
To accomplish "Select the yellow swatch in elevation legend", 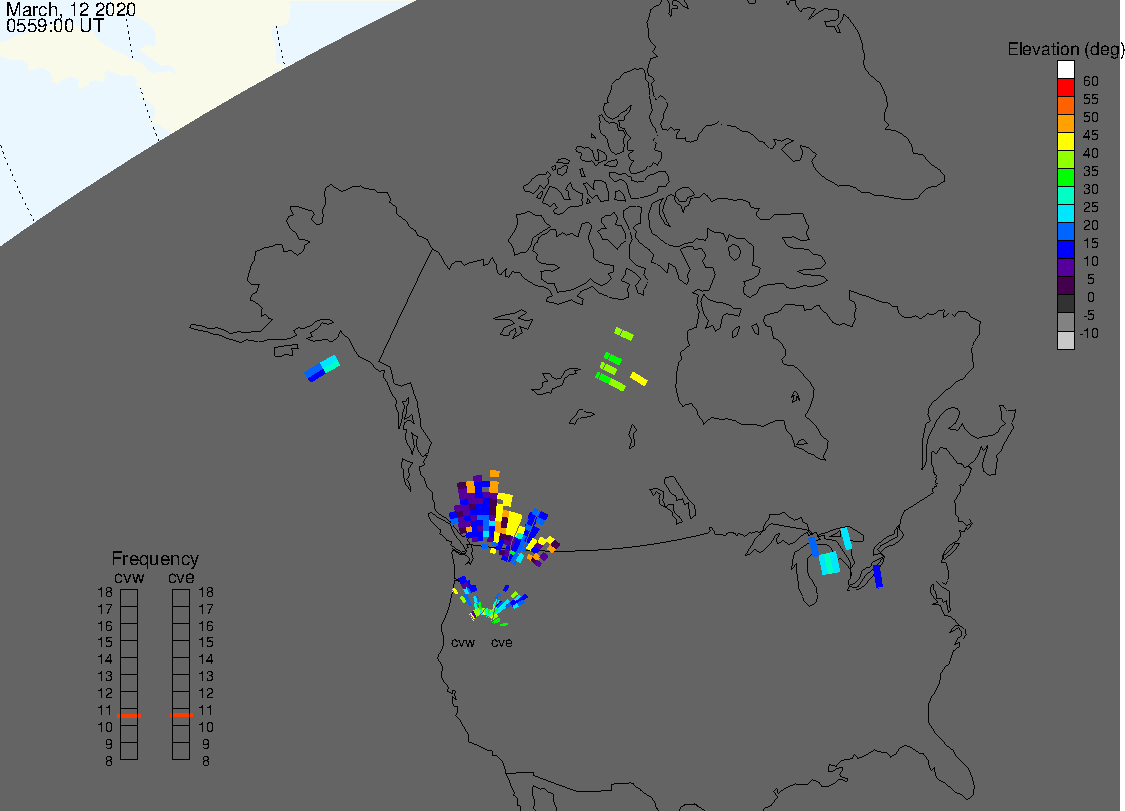I will pos(1065,141).
